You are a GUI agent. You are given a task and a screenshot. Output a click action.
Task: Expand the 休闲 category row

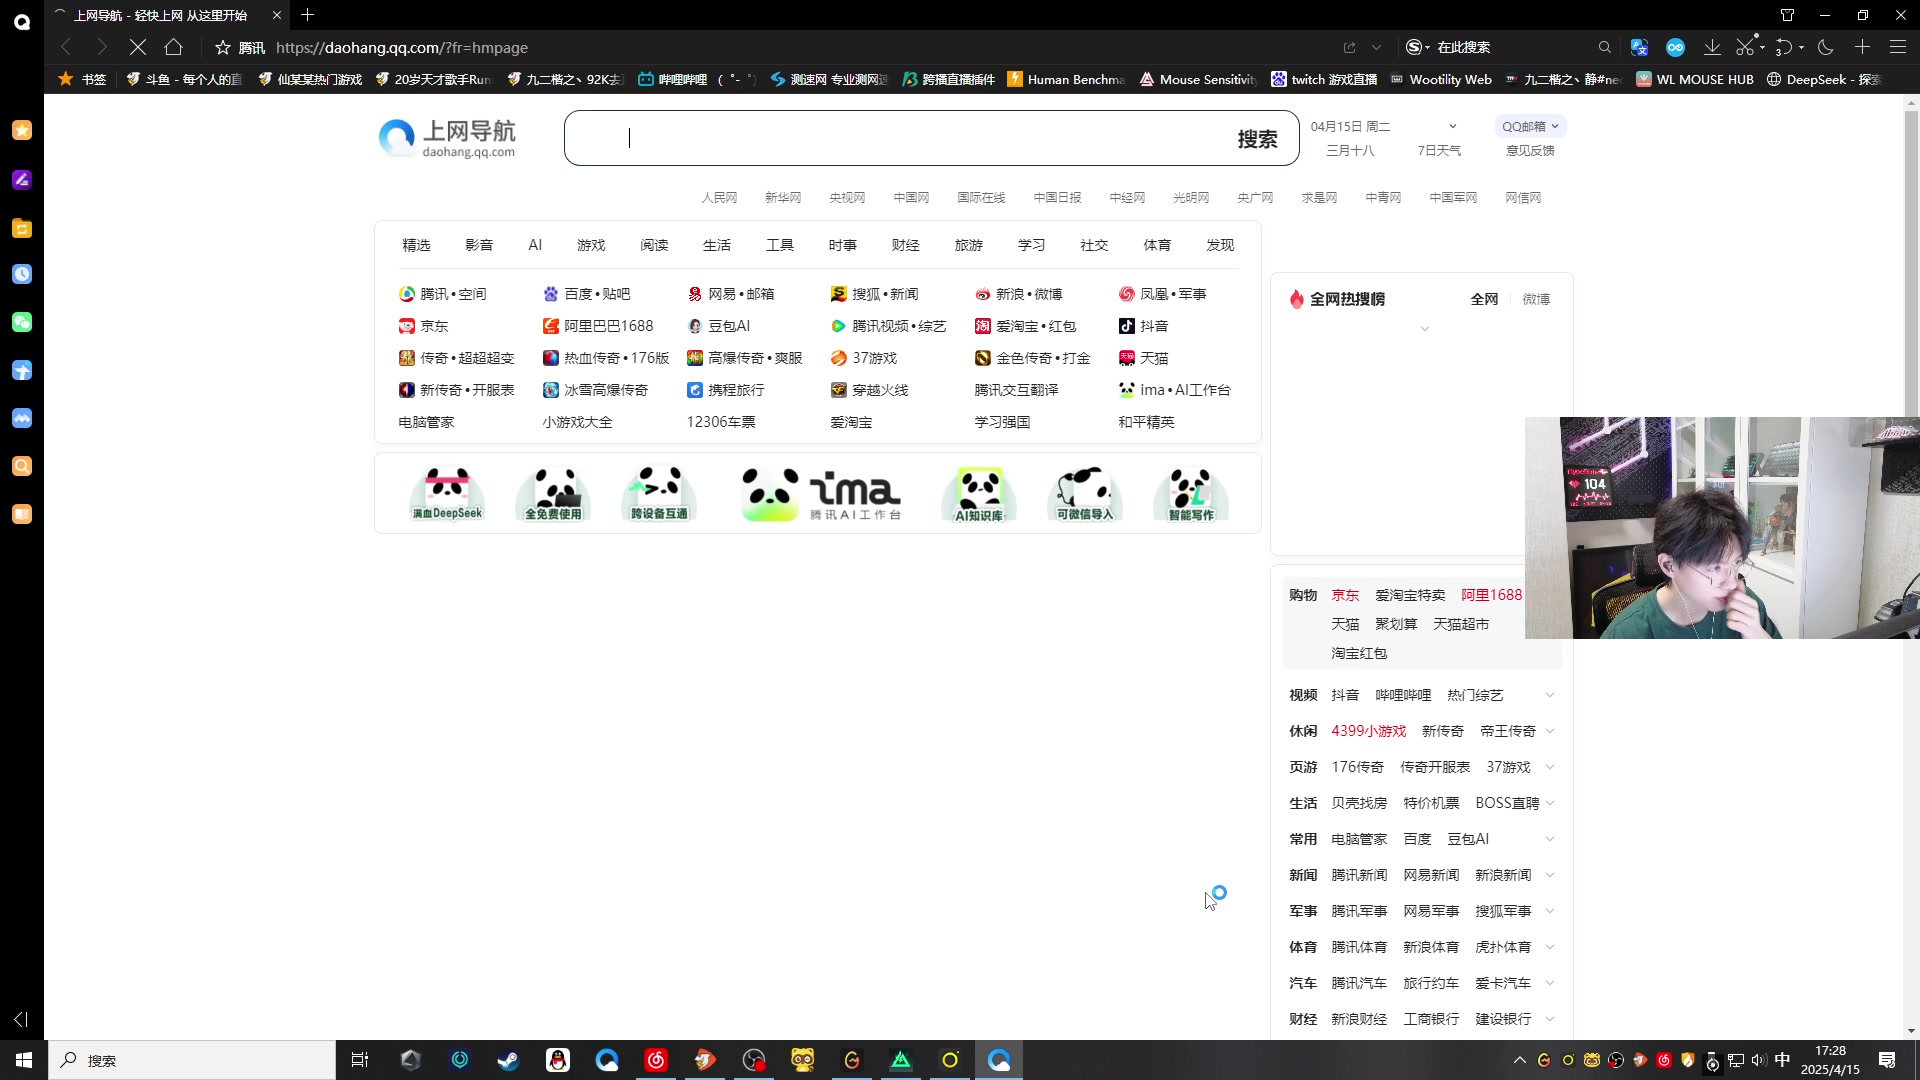coord(1550,731)
